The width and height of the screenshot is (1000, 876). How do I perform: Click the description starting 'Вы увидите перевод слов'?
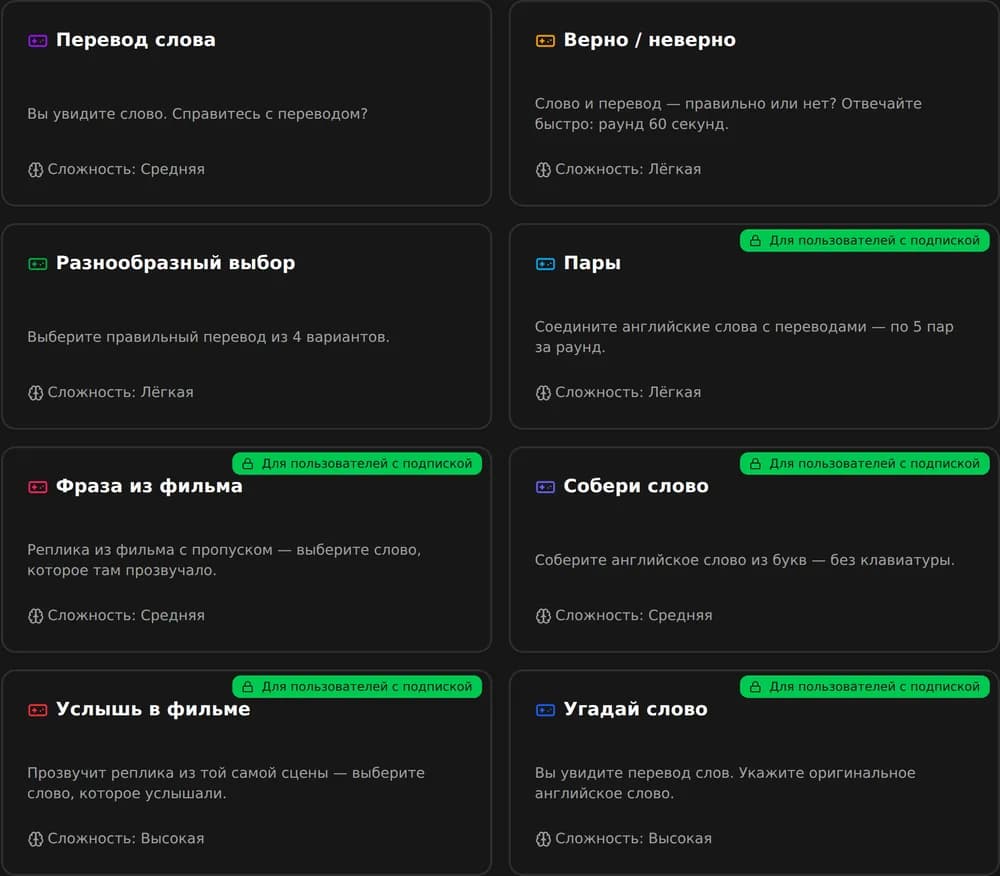click(725, 784)
